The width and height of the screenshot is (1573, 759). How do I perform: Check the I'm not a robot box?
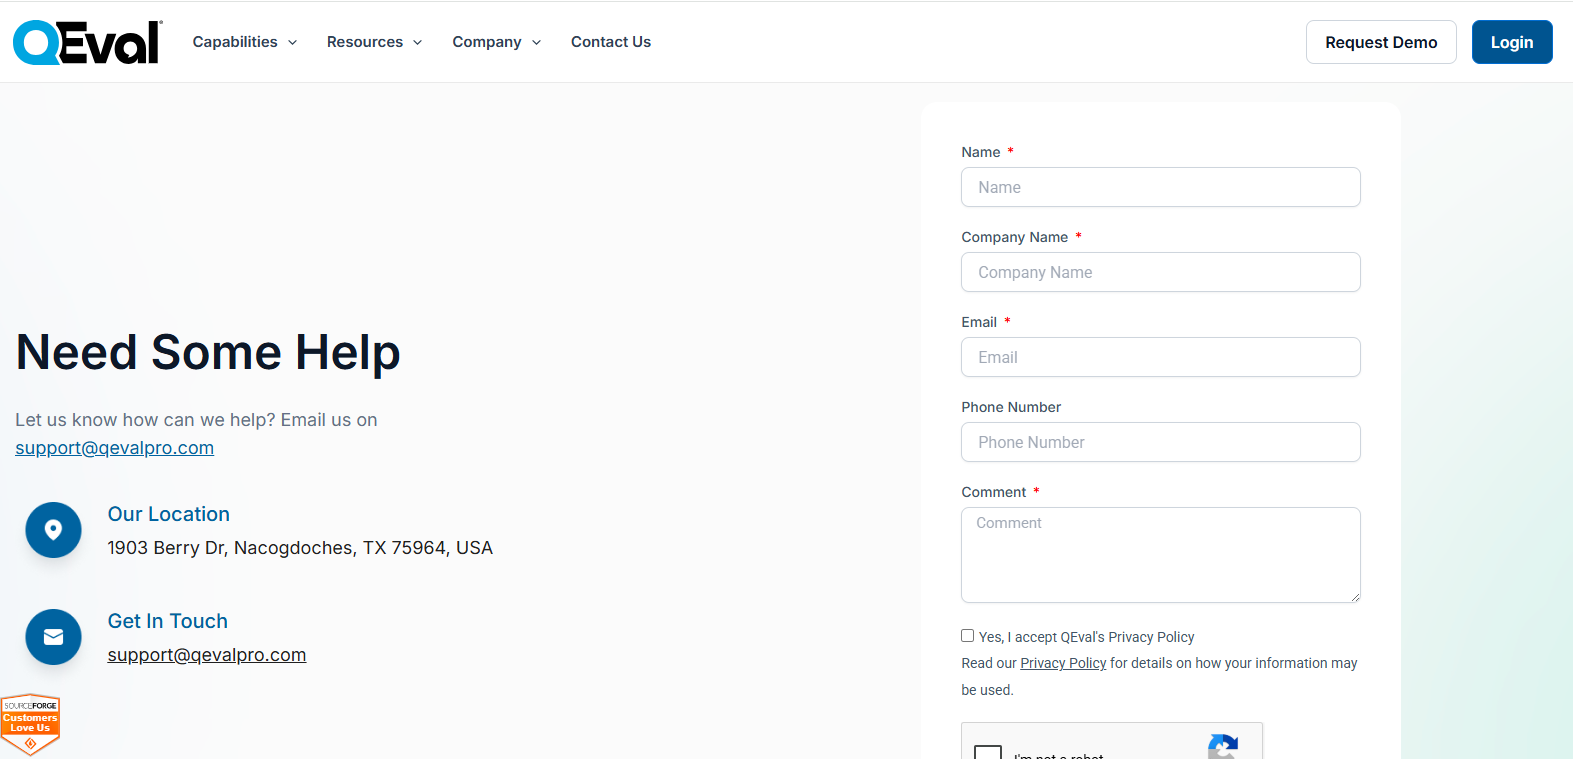click(x=988, y=752)
